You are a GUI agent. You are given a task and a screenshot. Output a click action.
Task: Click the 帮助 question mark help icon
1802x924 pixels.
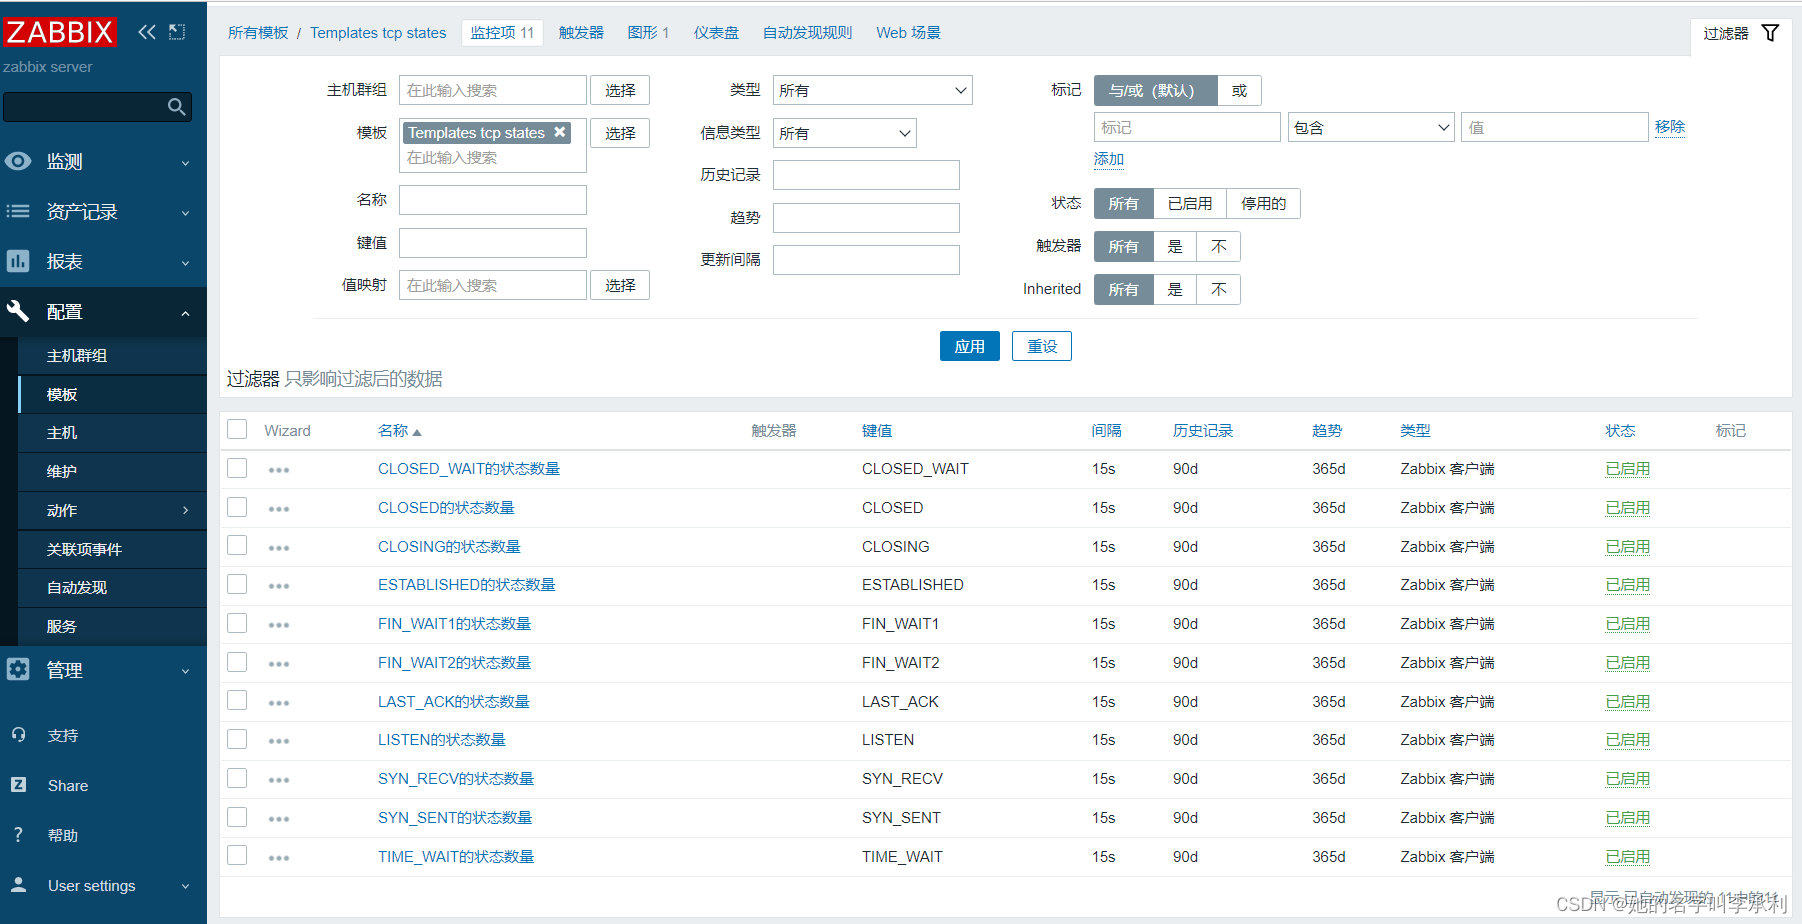tap(18, 835)
